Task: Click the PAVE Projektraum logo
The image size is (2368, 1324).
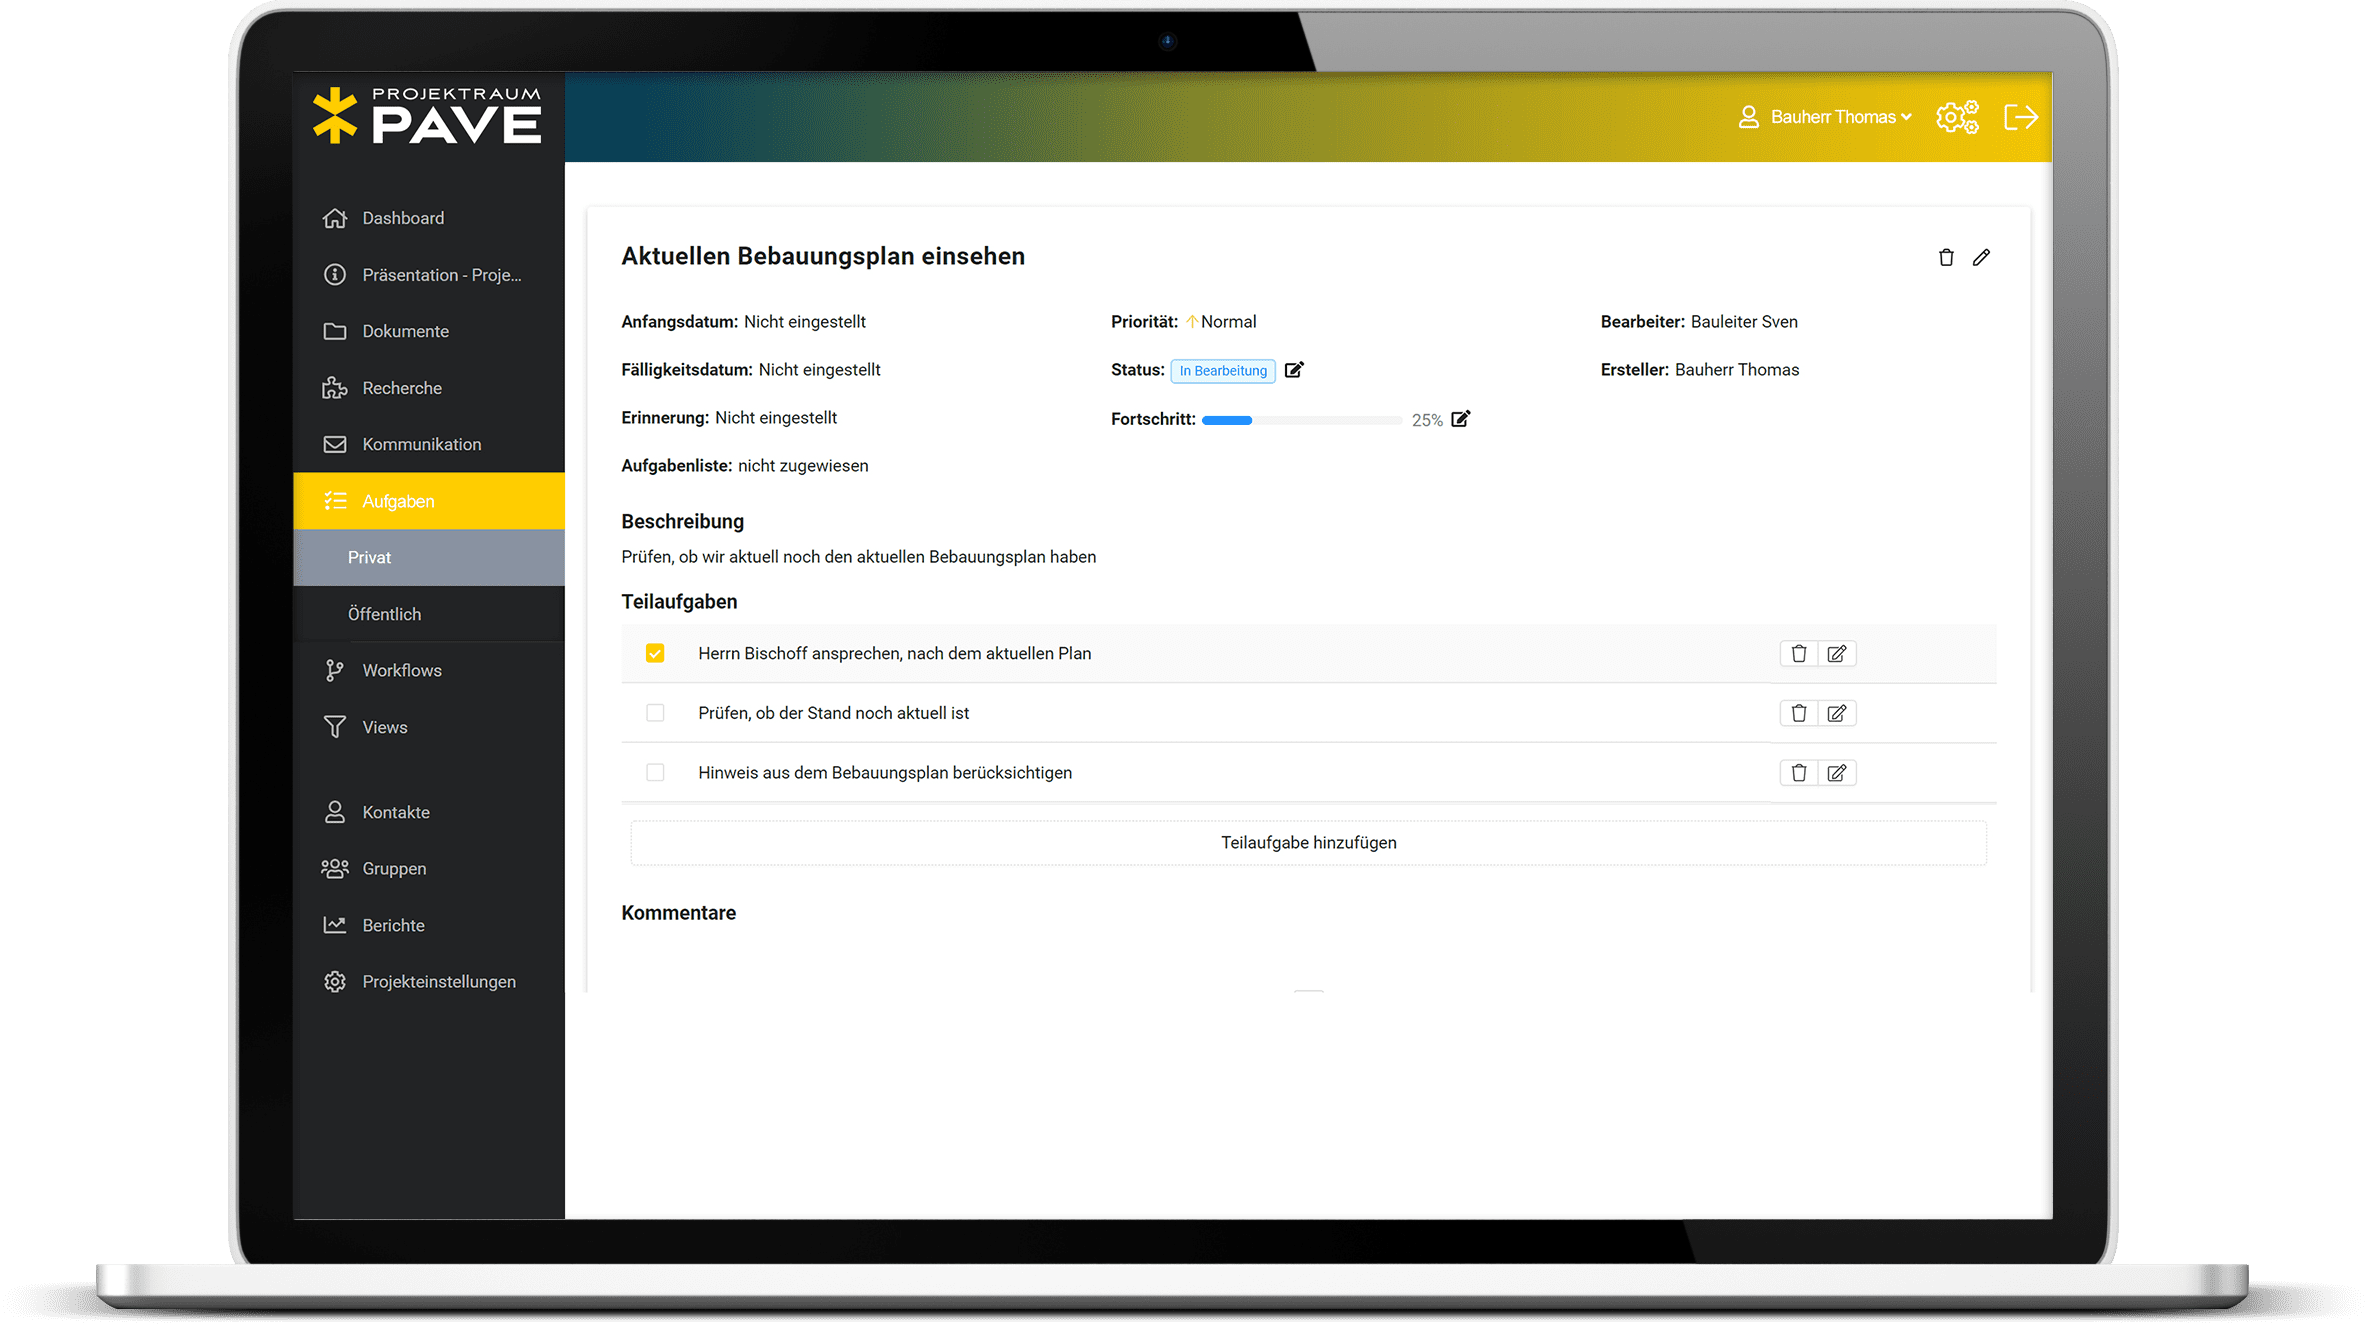Action: (427, 117)
